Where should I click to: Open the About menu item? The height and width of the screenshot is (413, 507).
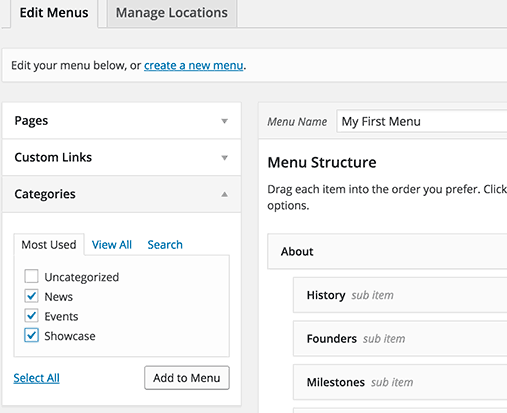(x=387, y=251)
